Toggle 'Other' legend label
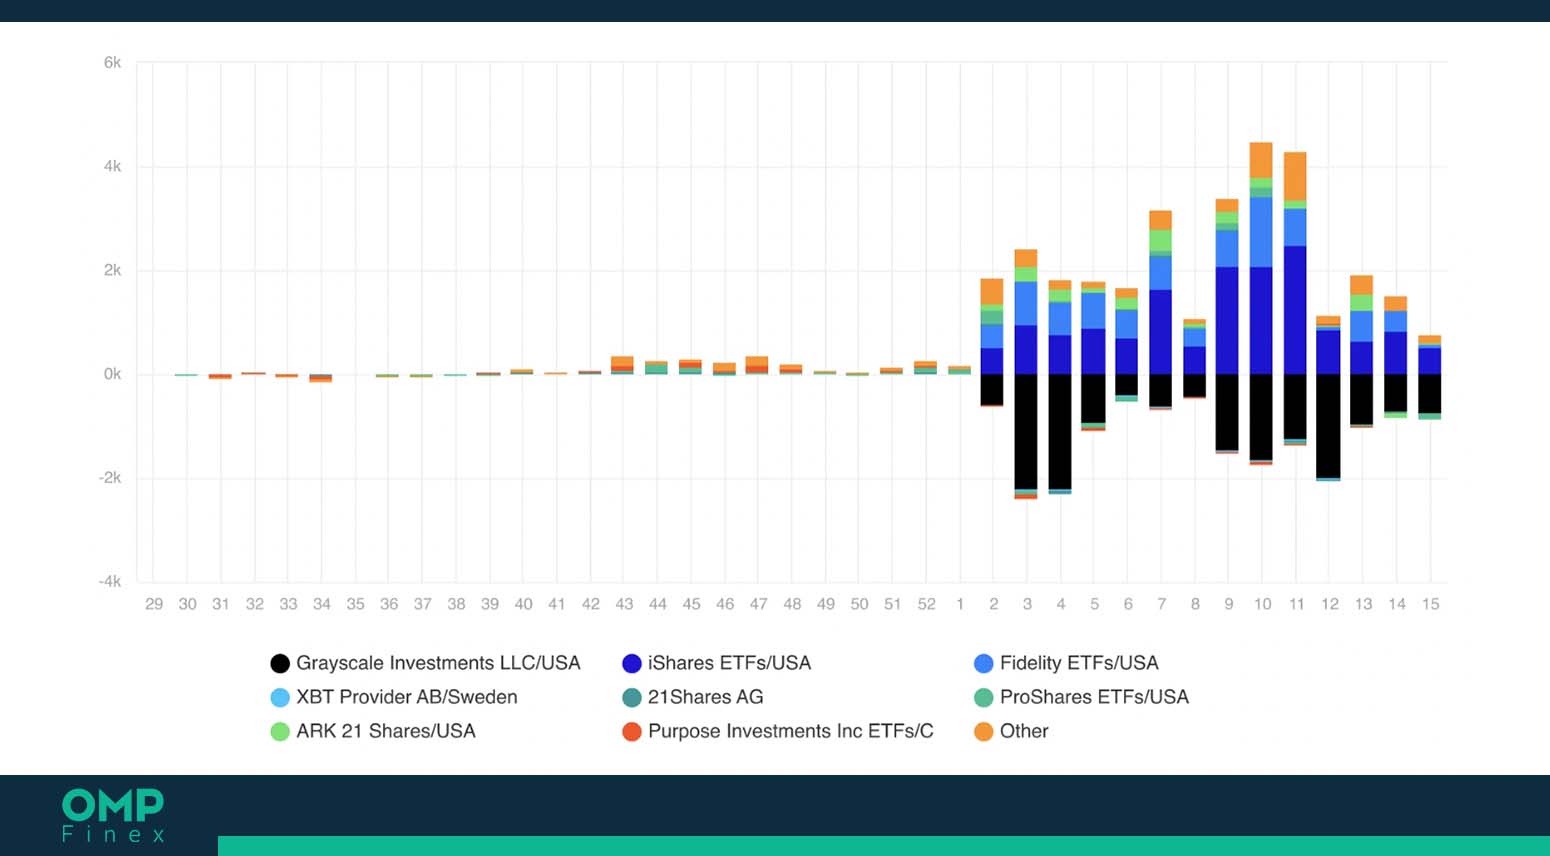1550x856 pixels. tap(1024, 731)
